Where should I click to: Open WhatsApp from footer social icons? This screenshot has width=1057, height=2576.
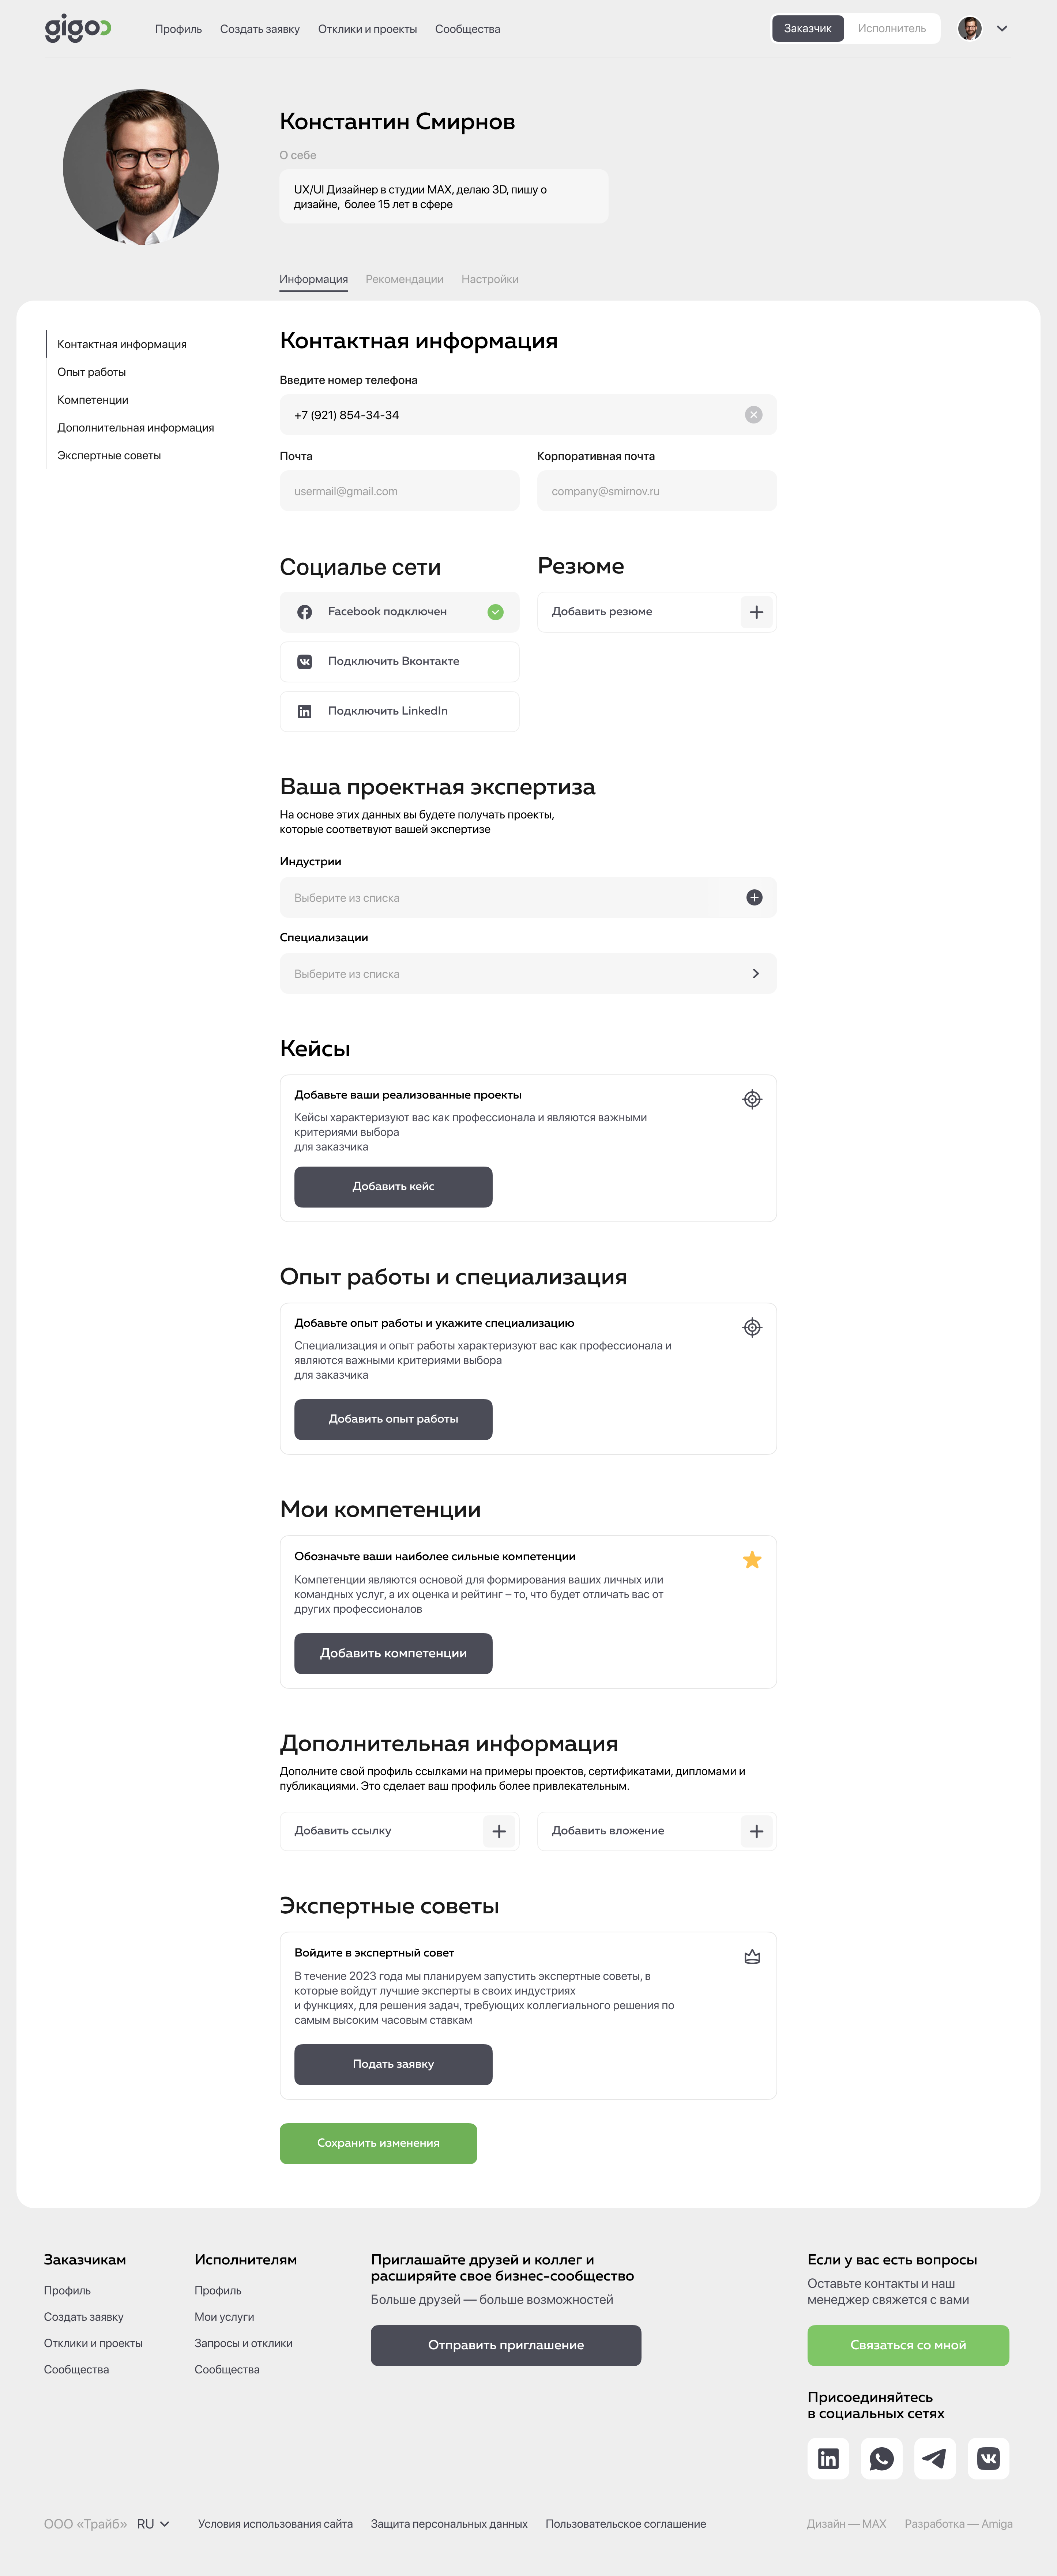point(881,2458)
